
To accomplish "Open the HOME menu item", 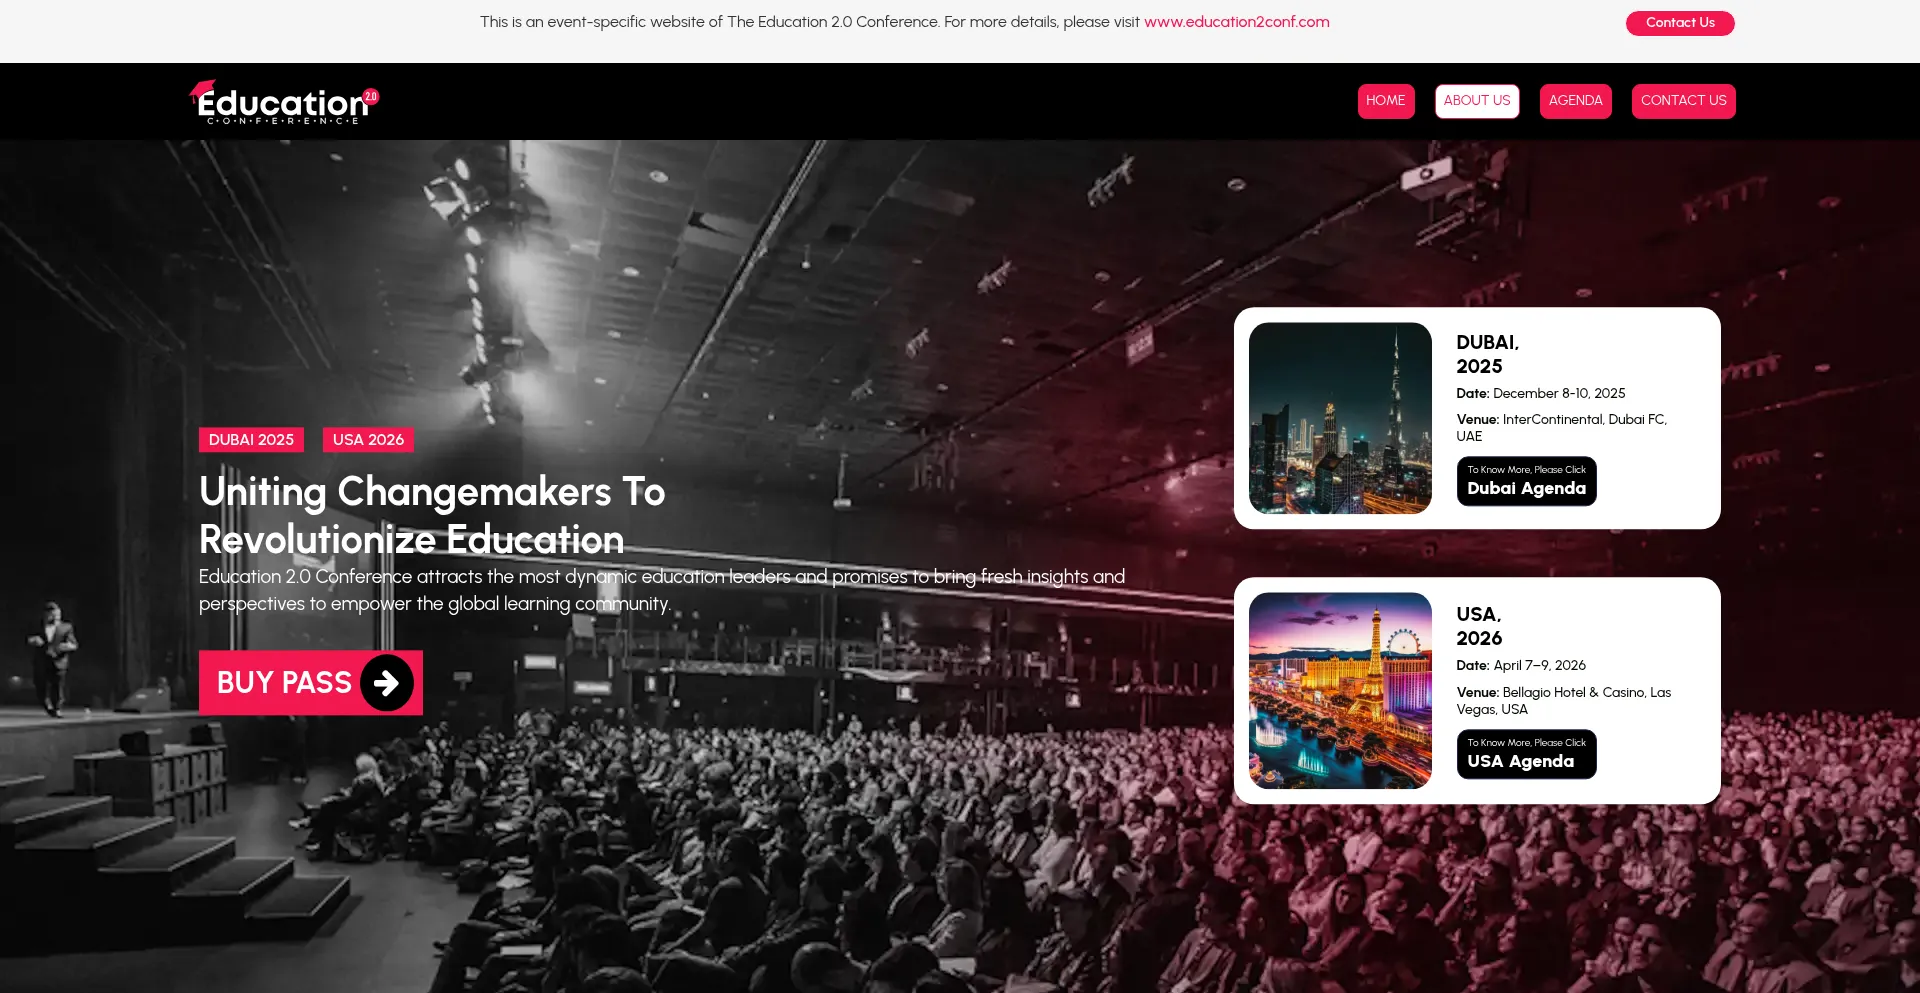I will 1386,101.
